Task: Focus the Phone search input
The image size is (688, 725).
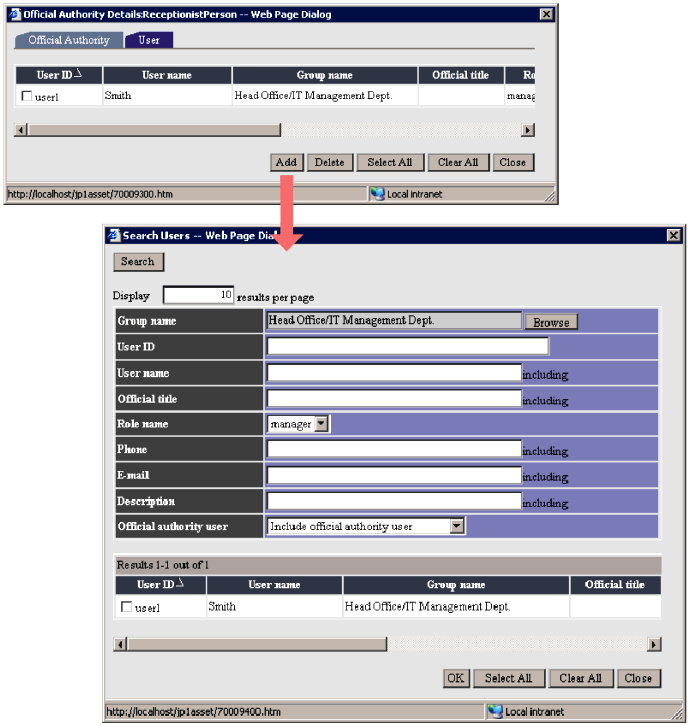Action: (x=394, y=449)
